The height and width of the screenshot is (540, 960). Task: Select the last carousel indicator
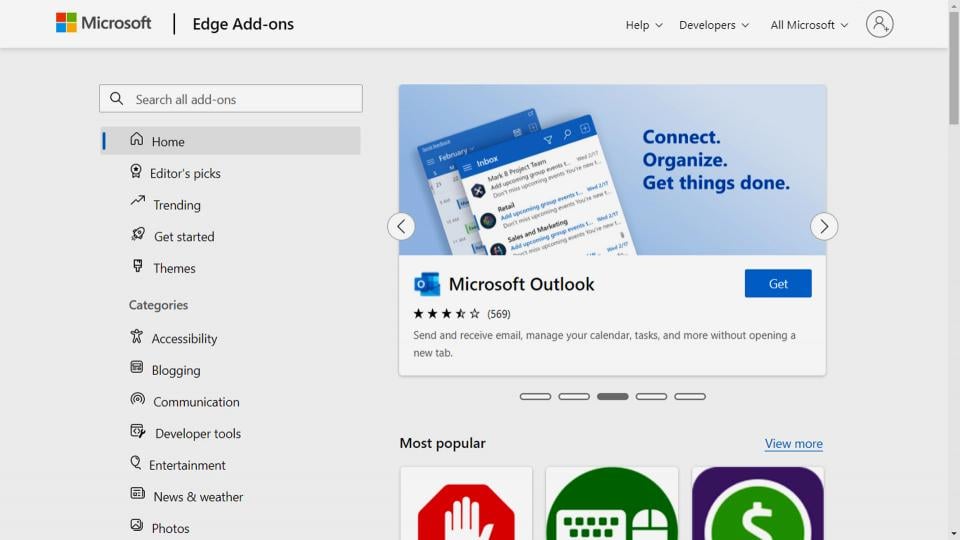click(690, 397)
